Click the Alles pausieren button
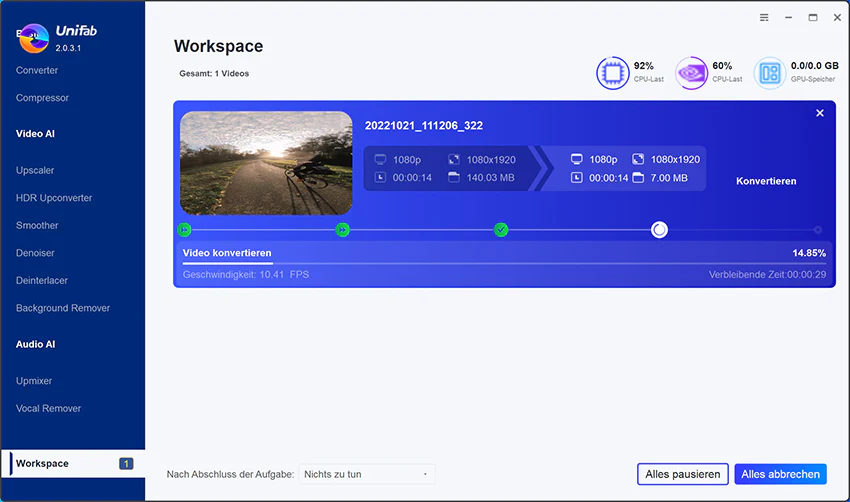This screenshot has width=850, height=502. pyautogui.click(x=682, y=474)
